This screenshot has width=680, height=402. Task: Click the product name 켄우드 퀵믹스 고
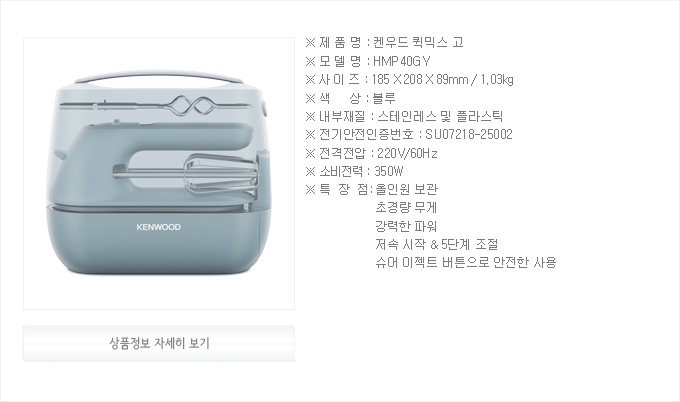(x=418, y=42)
